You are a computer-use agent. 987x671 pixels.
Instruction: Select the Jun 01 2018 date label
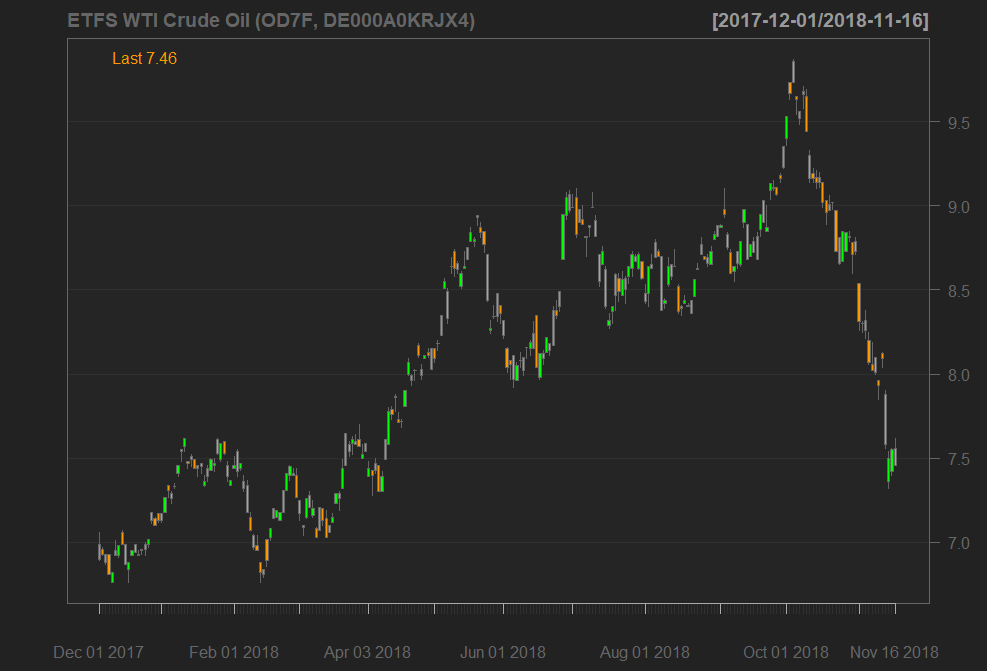[x=503, y=652]
